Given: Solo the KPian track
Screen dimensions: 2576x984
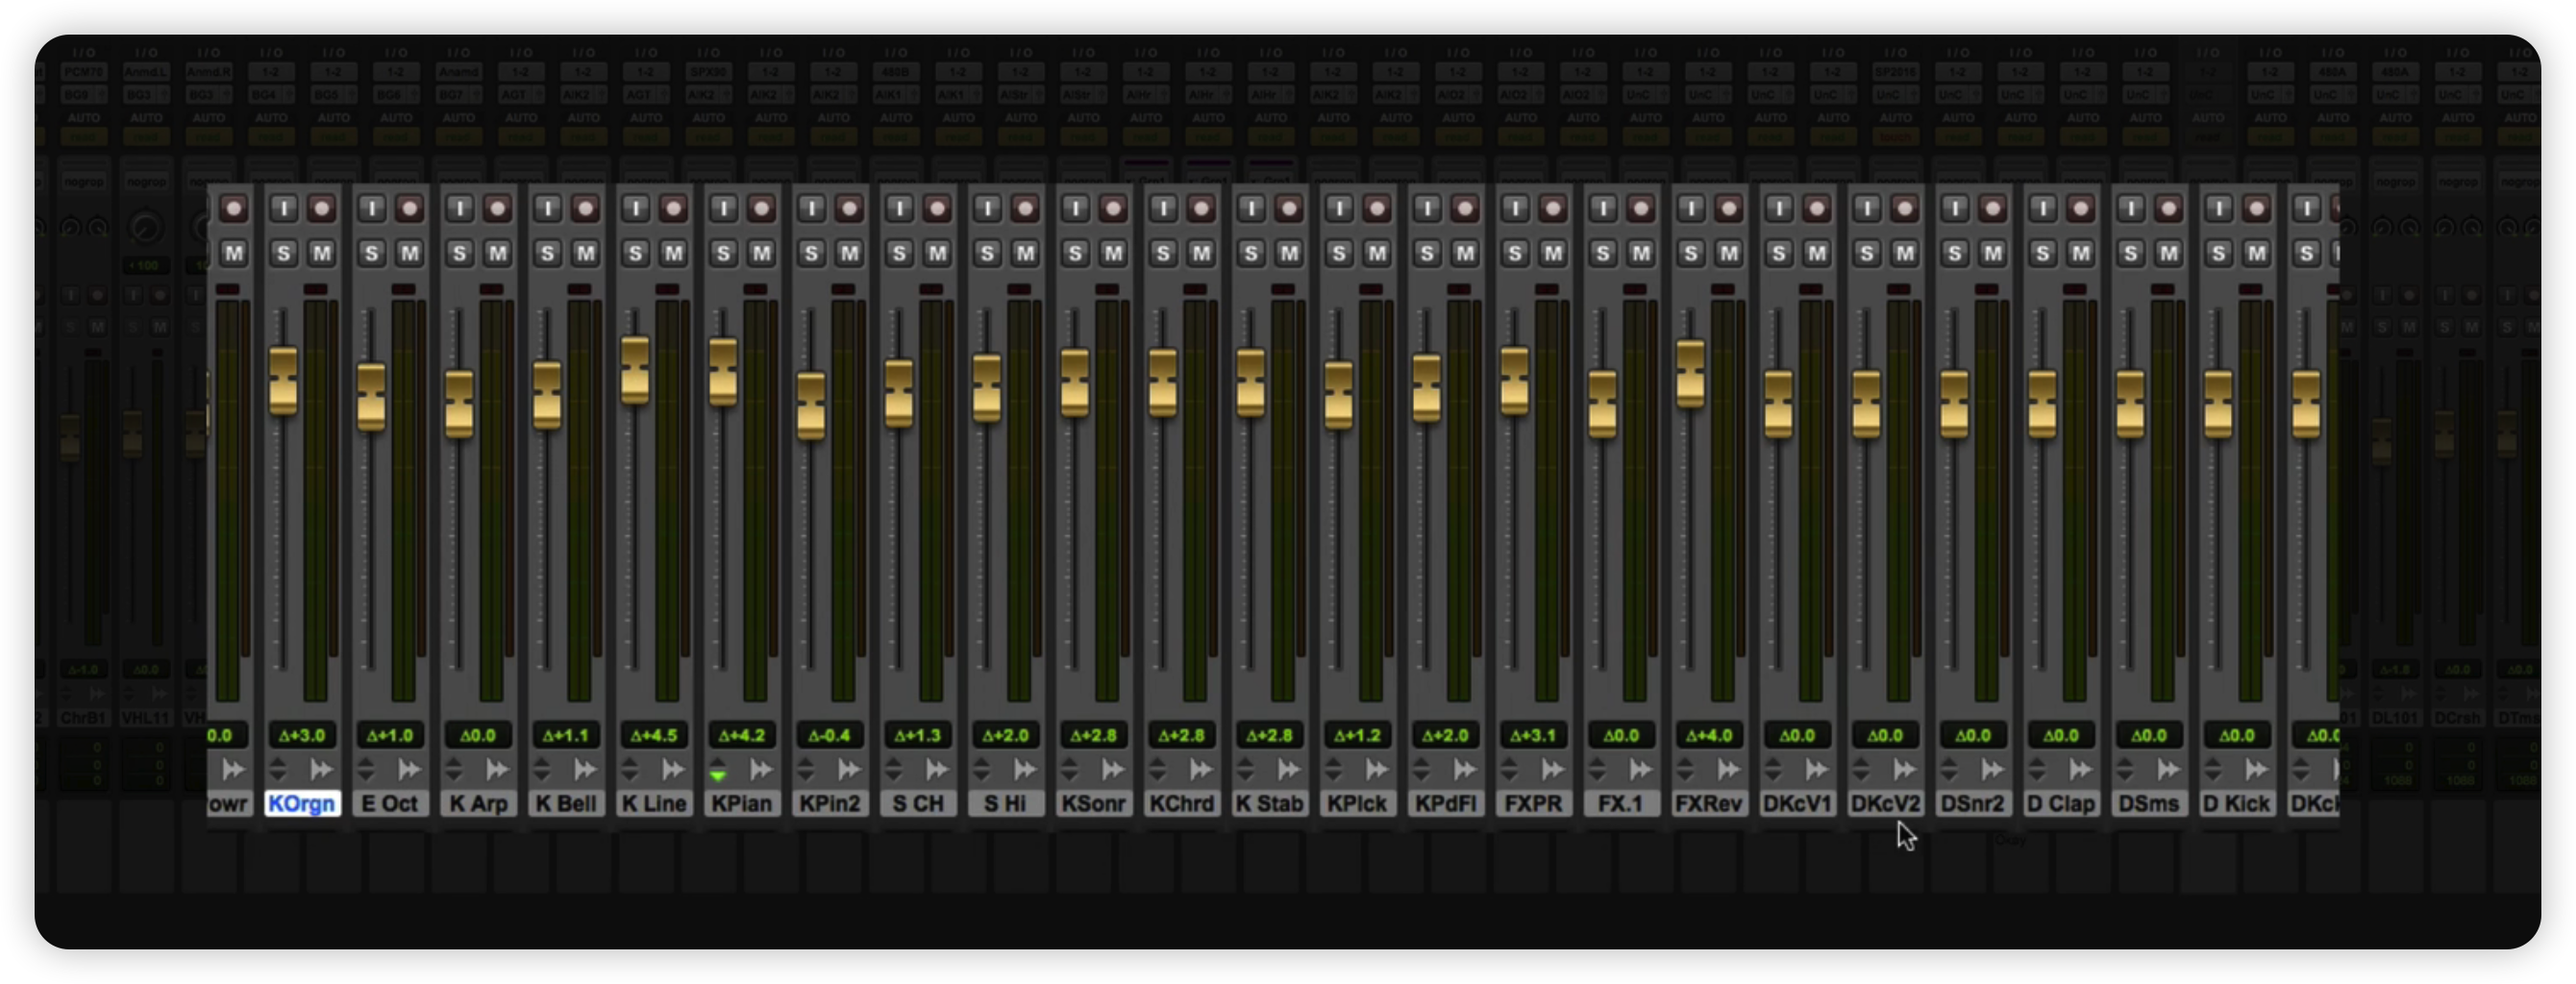Looking at the screenshot, I should click(723, 253).
